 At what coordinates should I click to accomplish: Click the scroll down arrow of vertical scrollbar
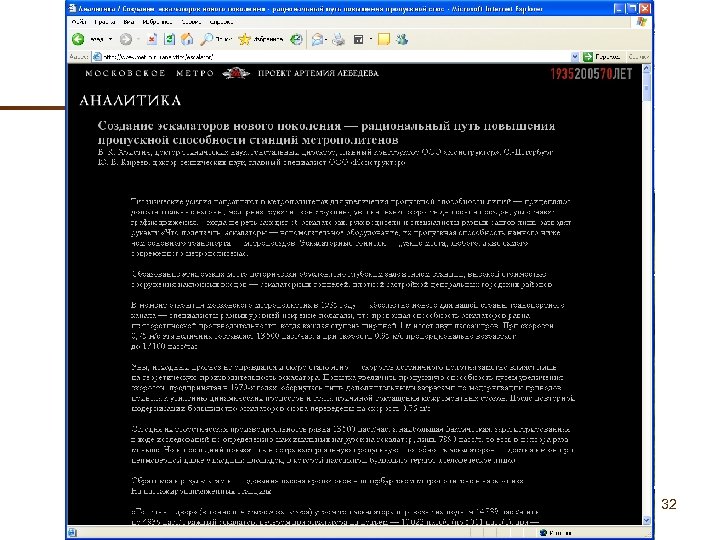pyautogui.click(x=647, y=520)
